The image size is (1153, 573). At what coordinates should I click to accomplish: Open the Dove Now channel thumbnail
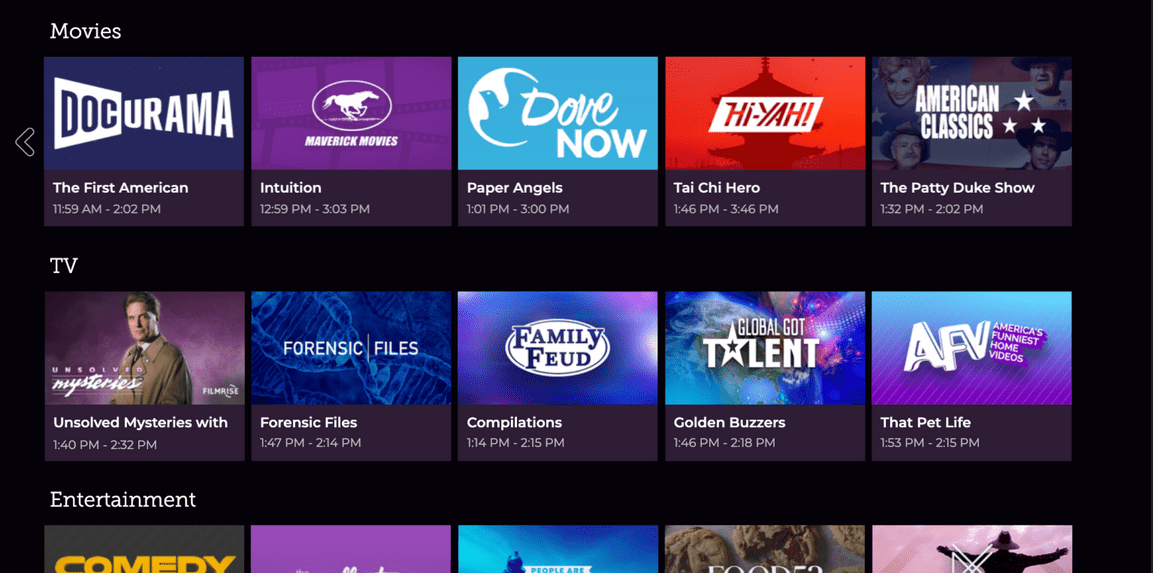[x=558, y=113]
